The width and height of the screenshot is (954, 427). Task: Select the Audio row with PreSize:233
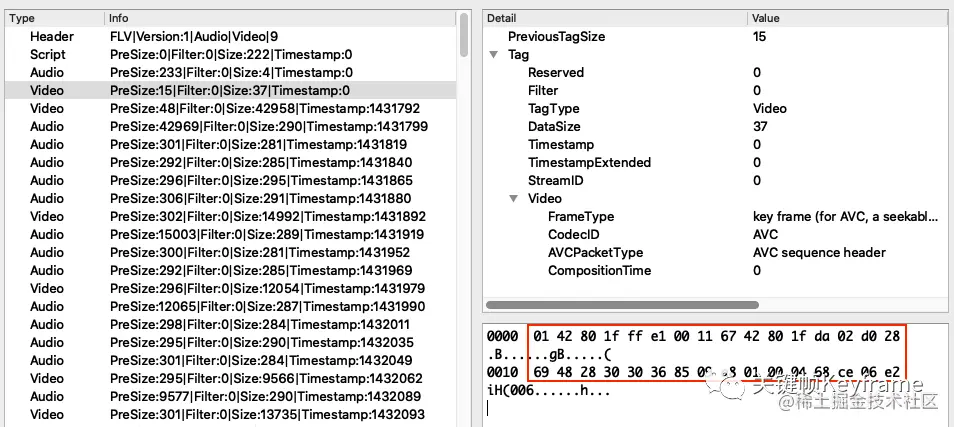tap(231, 72)
